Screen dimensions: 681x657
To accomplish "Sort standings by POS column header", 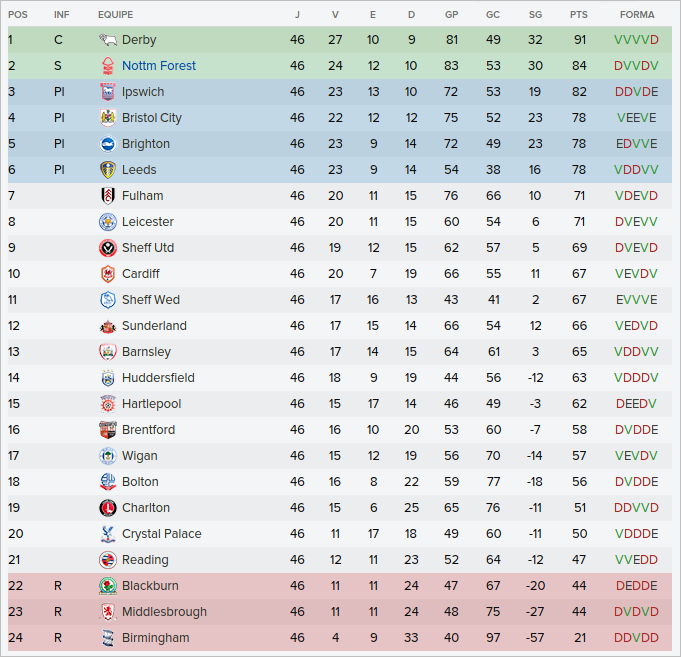I will pos(18,15).
